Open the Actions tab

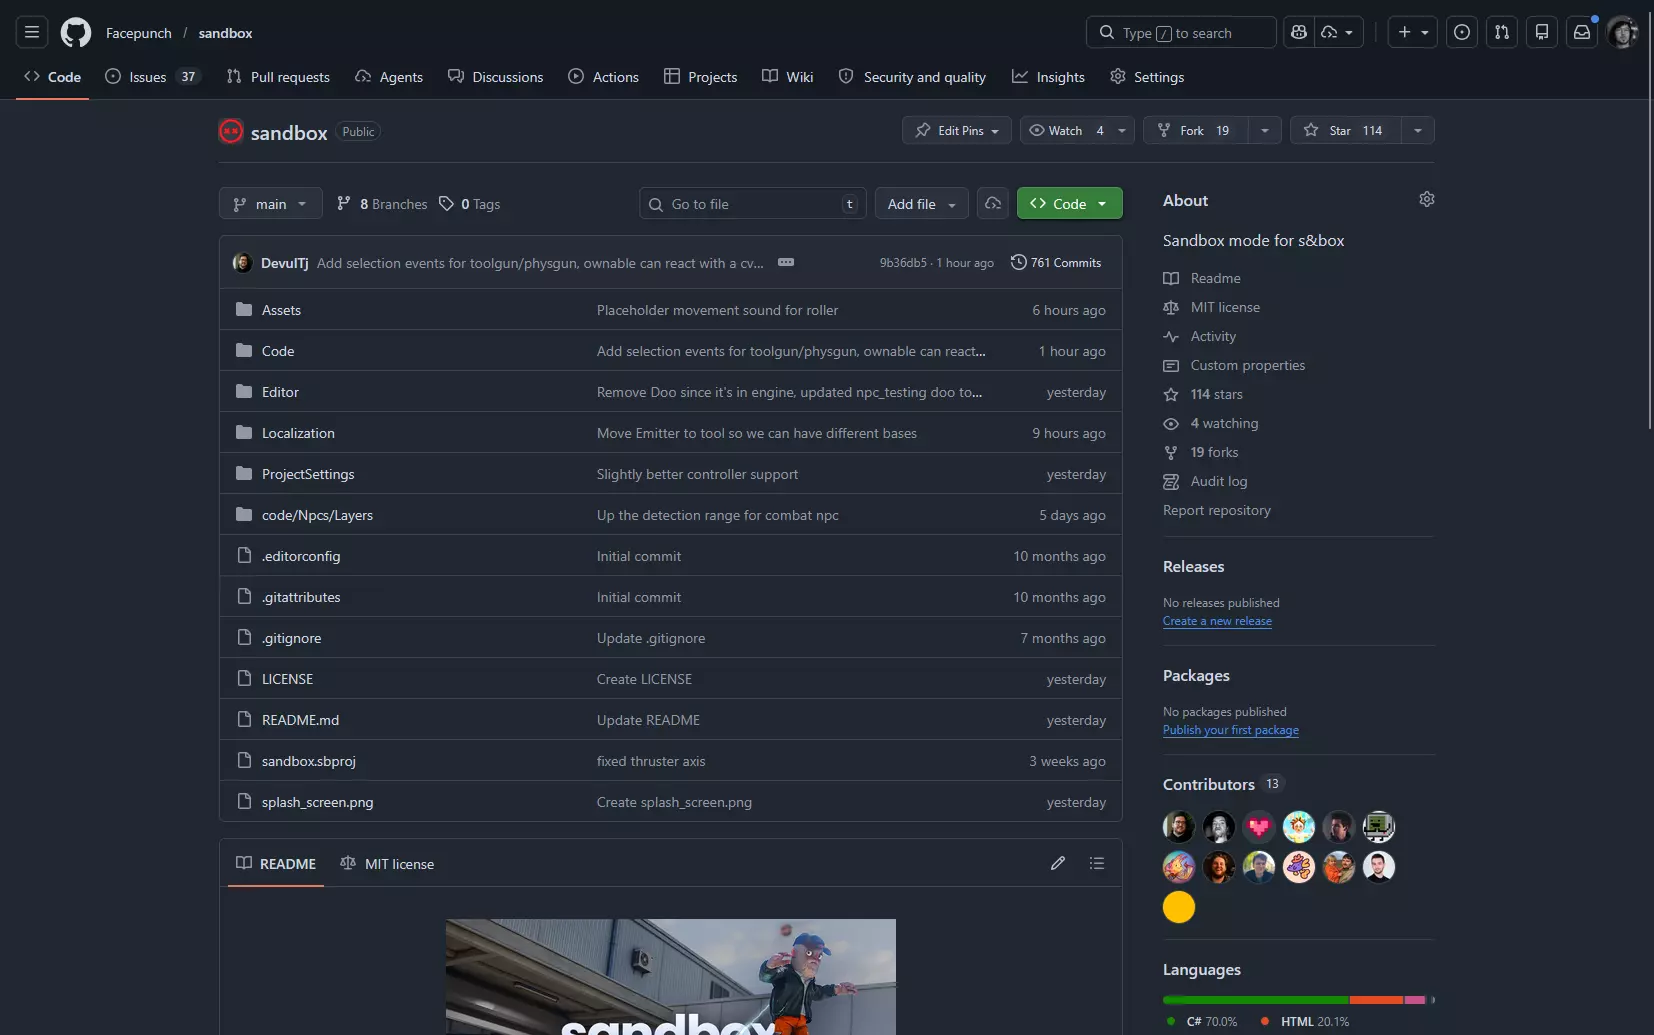[x=603, y=77]
